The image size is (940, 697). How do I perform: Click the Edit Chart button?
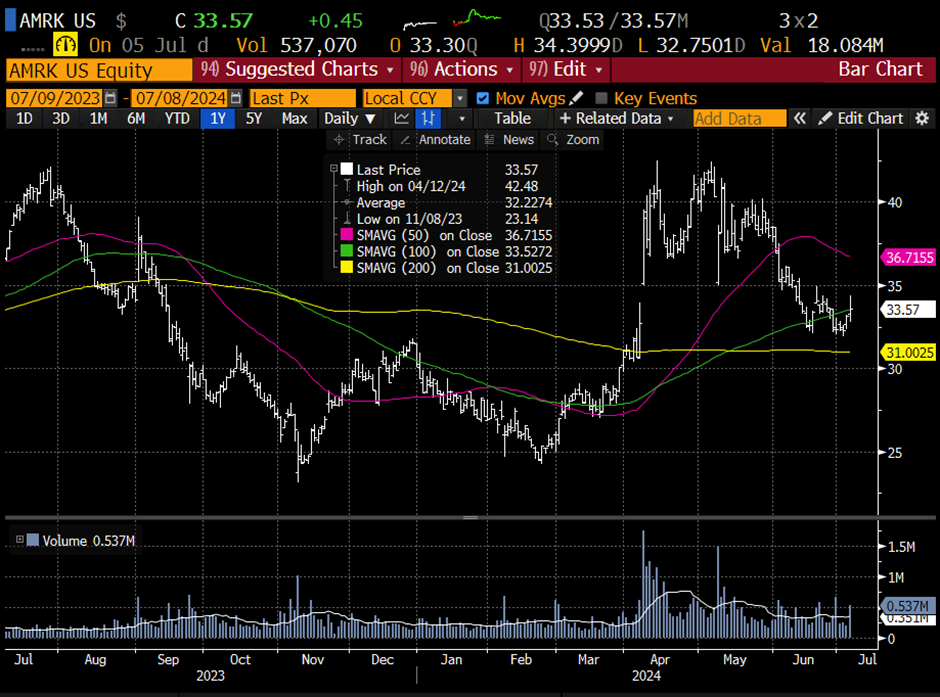click(860, 118)
